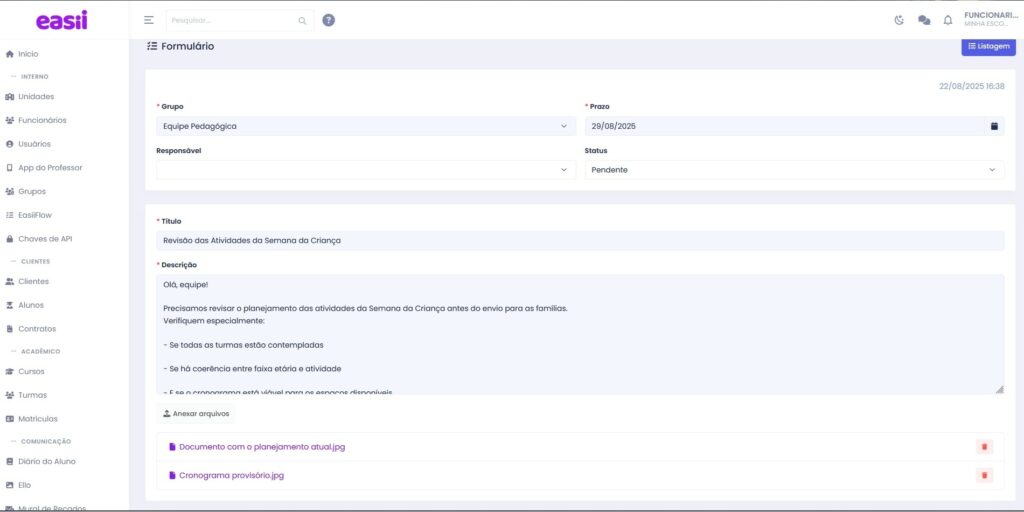Screen dimensions: 1024x512
Task: Click Anexar arquivos button
Action: coord(196,413)
